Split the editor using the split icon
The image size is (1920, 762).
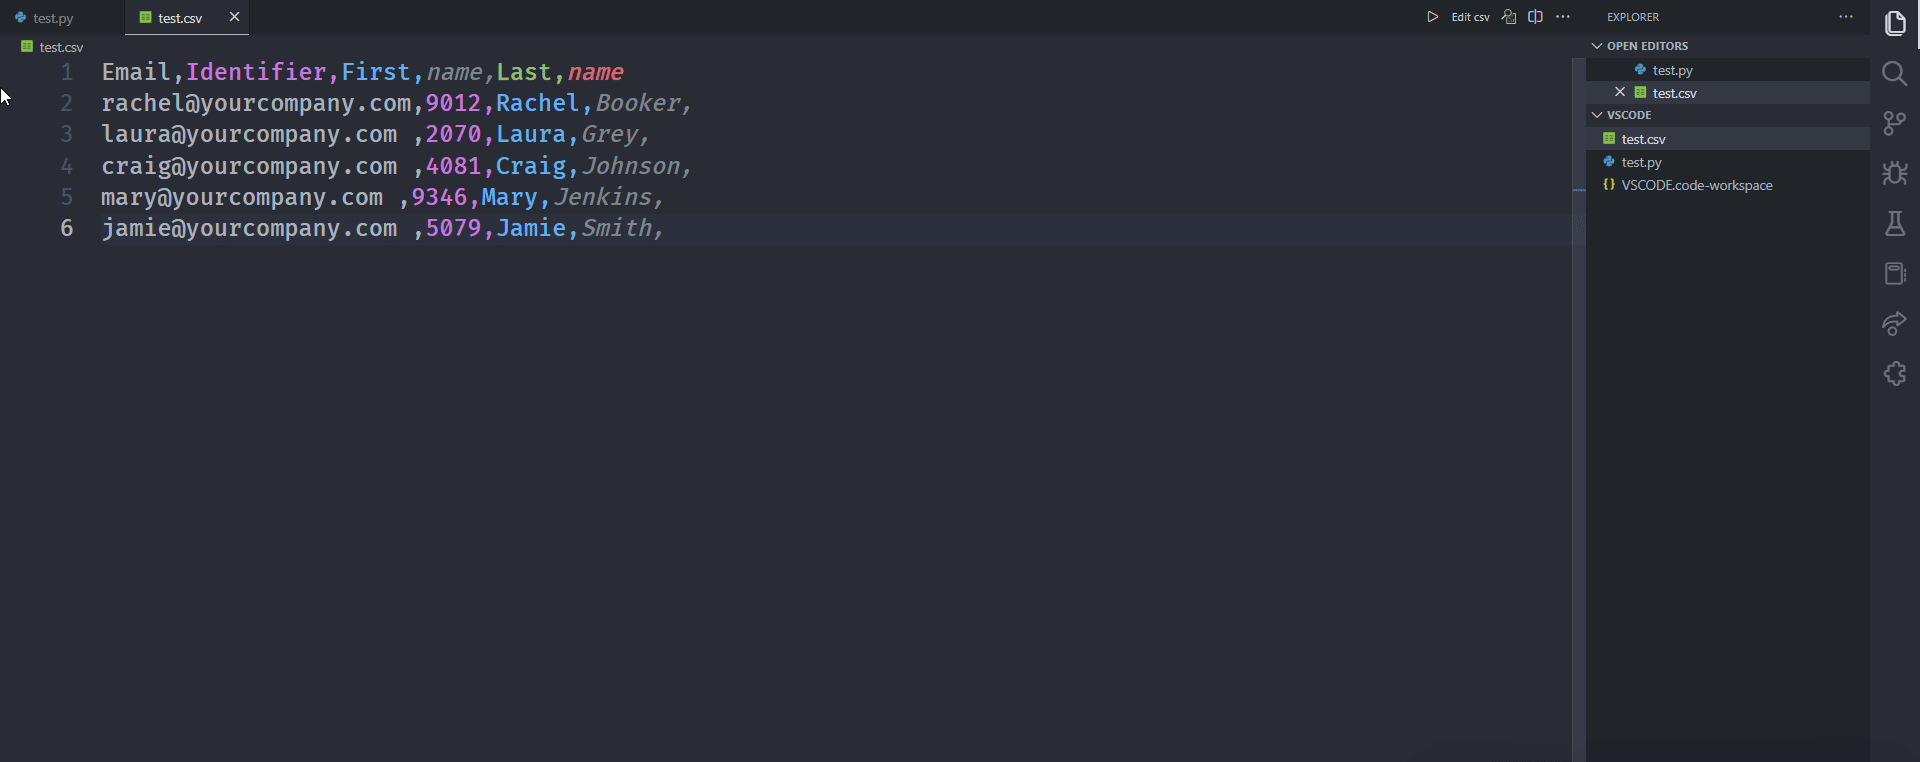point(1536,17)
